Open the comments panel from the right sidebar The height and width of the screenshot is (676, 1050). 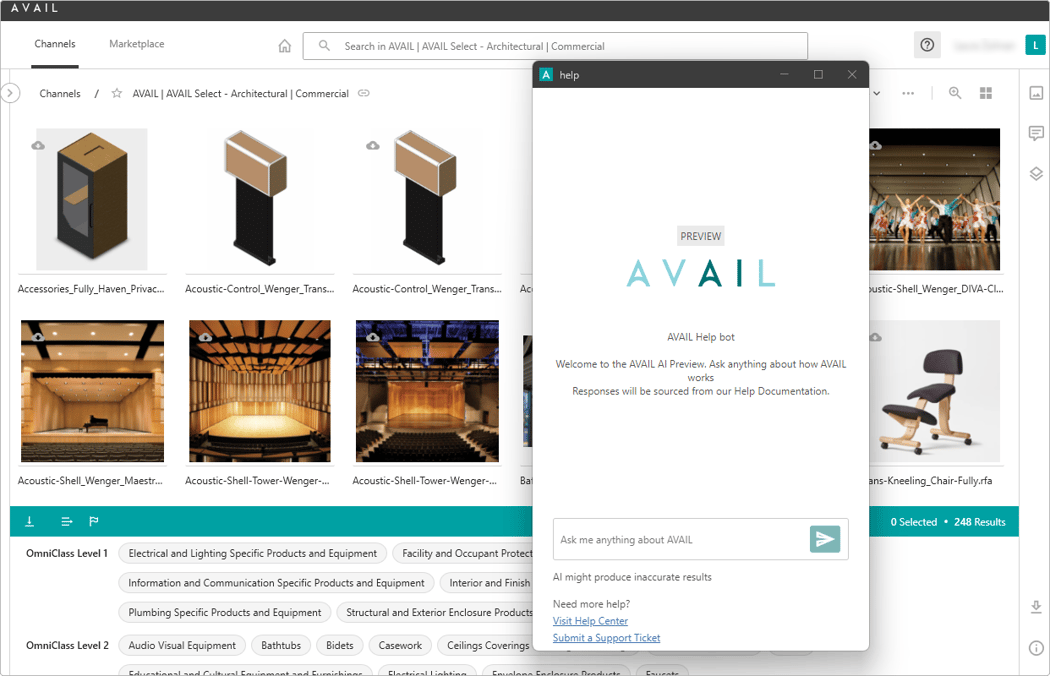pyautogui.click(x=1036, y=133)
